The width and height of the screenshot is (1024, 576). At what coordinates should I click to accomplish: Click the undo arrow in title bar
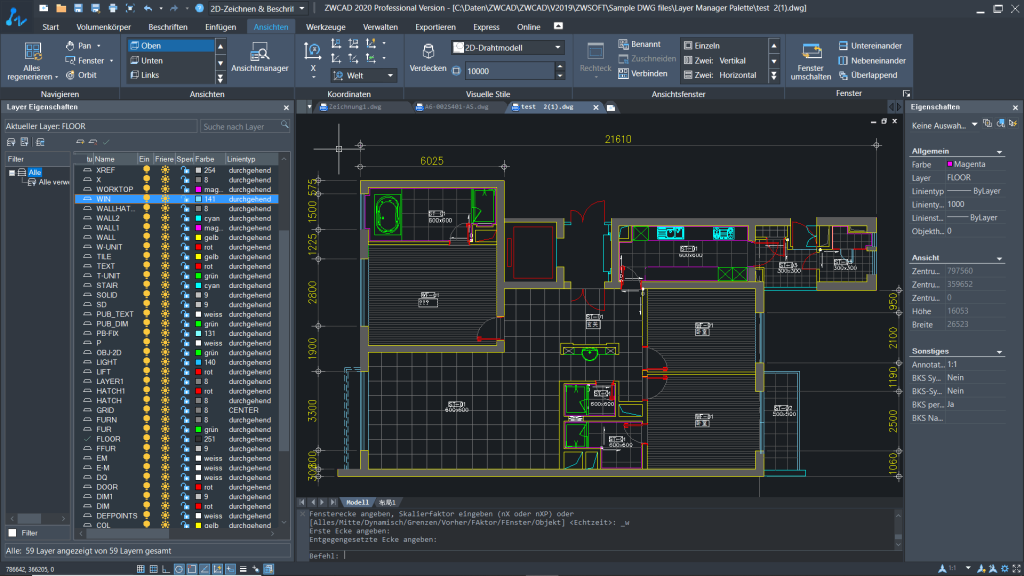pyautogui.click(x=147, y=7)
